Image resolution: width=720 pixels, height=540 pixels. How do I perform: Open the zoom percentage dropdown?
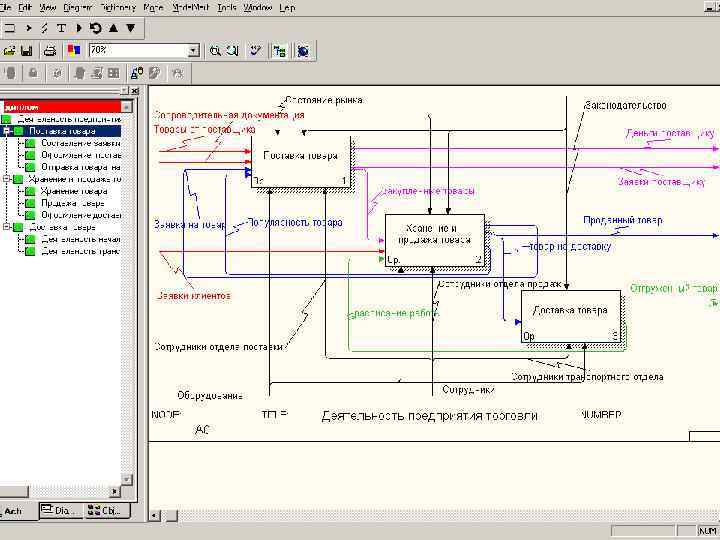193,50
